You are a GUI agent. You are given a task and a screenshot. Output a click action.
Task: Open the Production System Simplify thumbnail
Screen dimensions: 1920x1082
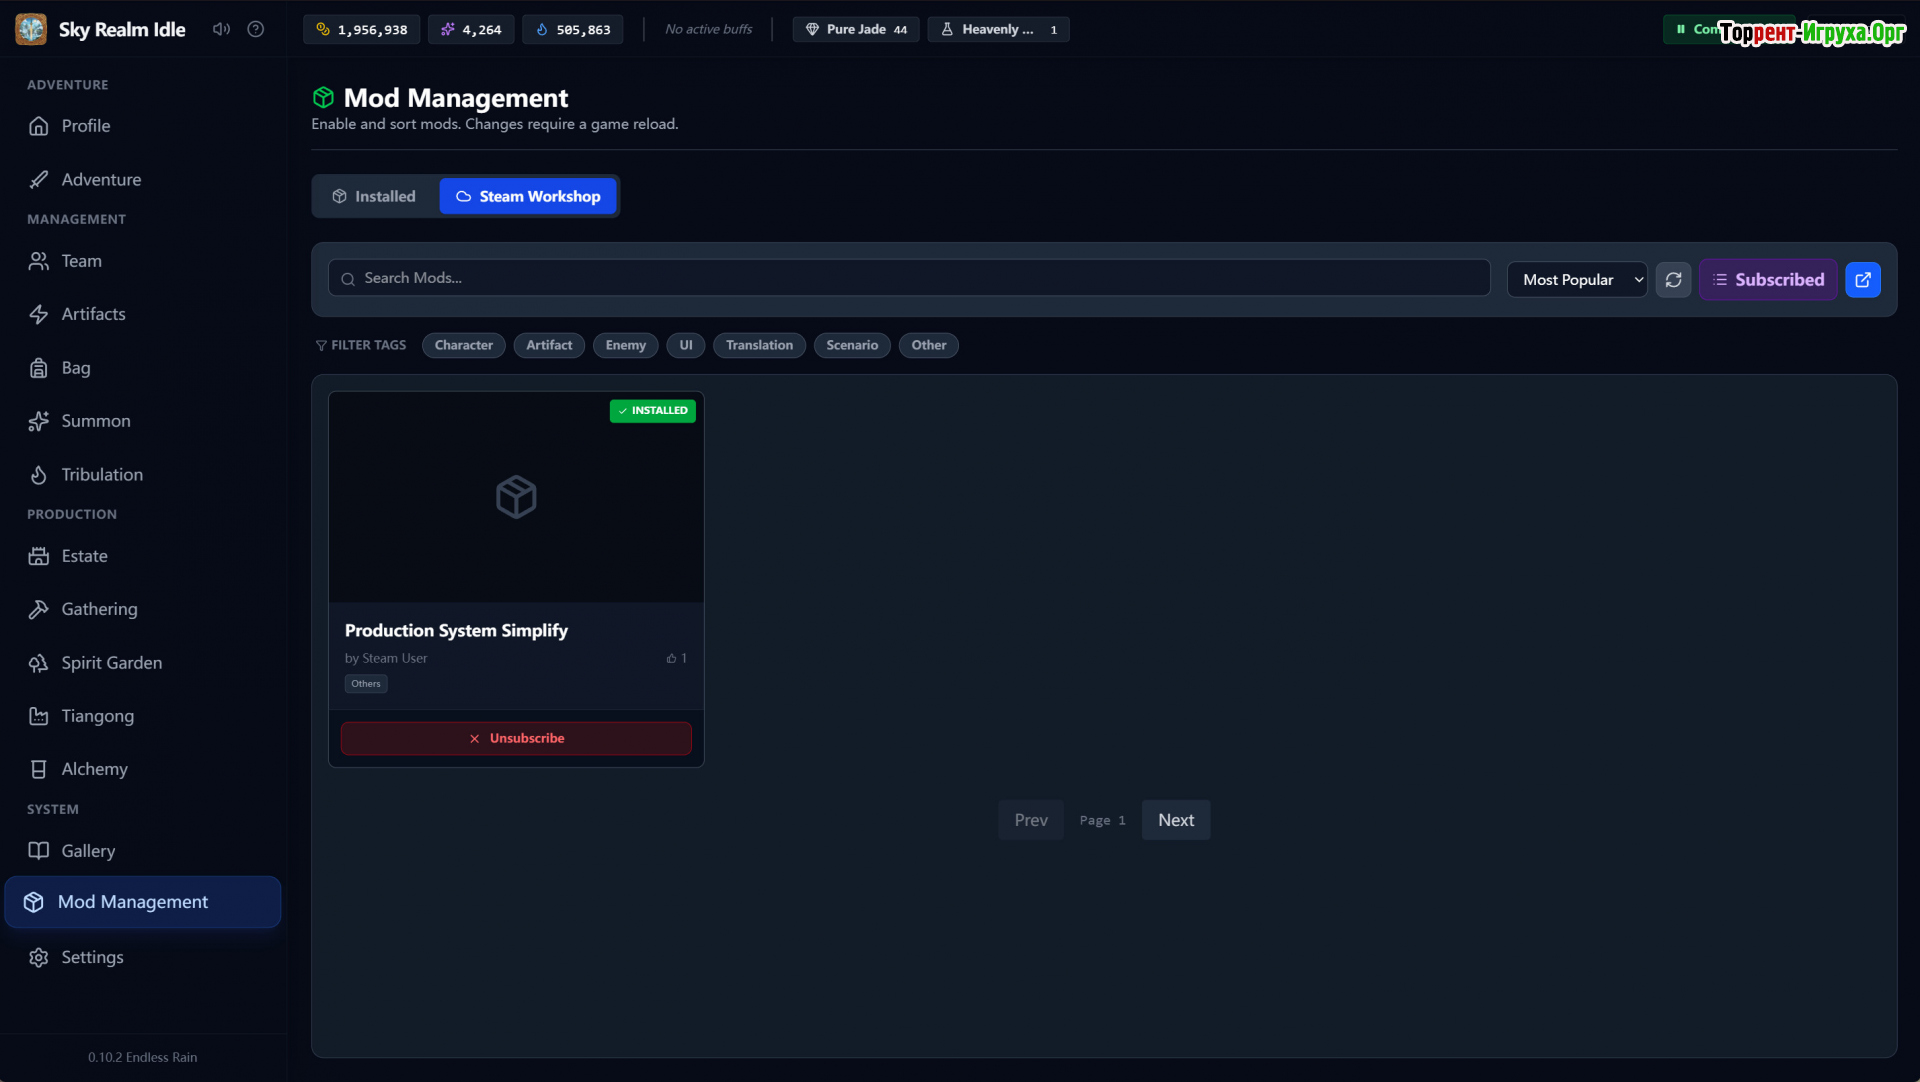[x=516, y=497]
